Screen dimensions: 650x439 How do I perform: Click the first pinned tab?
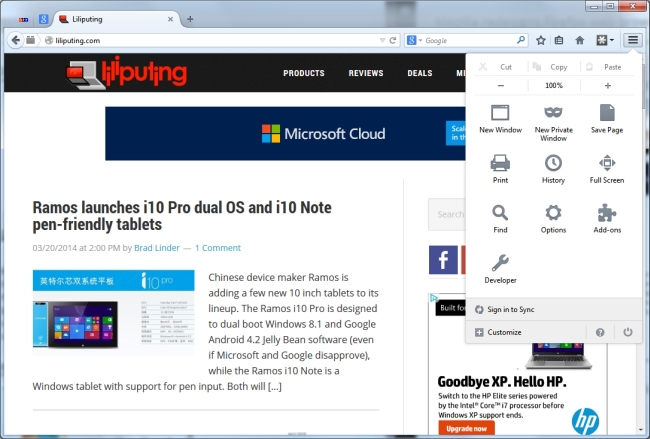click(24, 19)
